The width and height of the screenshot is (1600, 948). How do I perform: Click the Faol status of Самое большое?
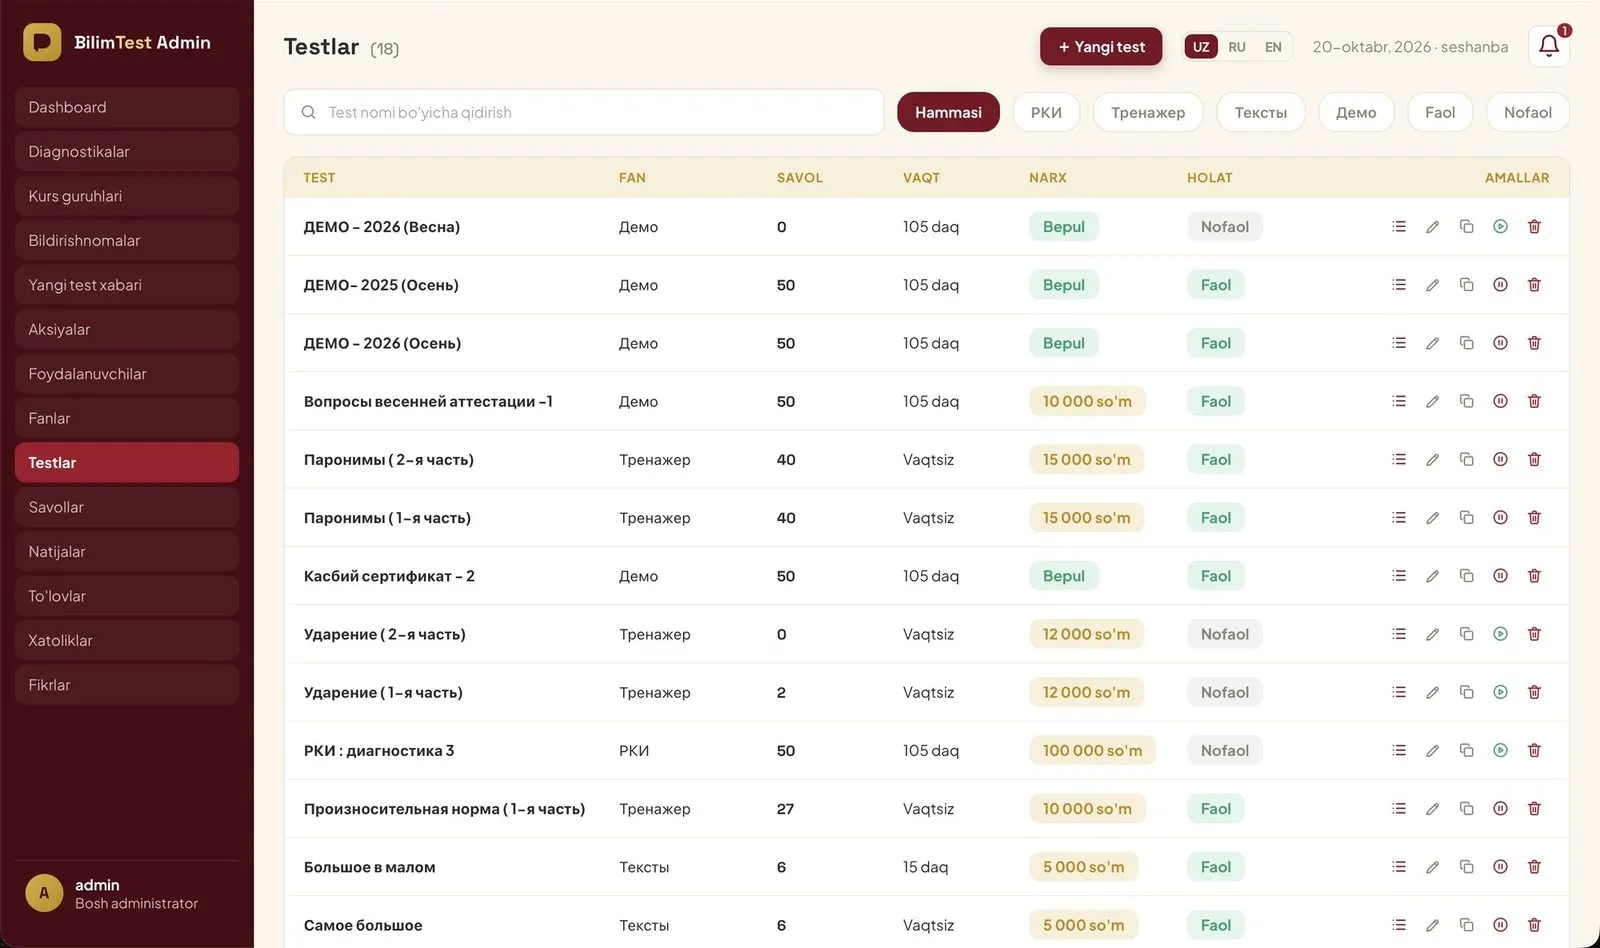pos(1215,925)
